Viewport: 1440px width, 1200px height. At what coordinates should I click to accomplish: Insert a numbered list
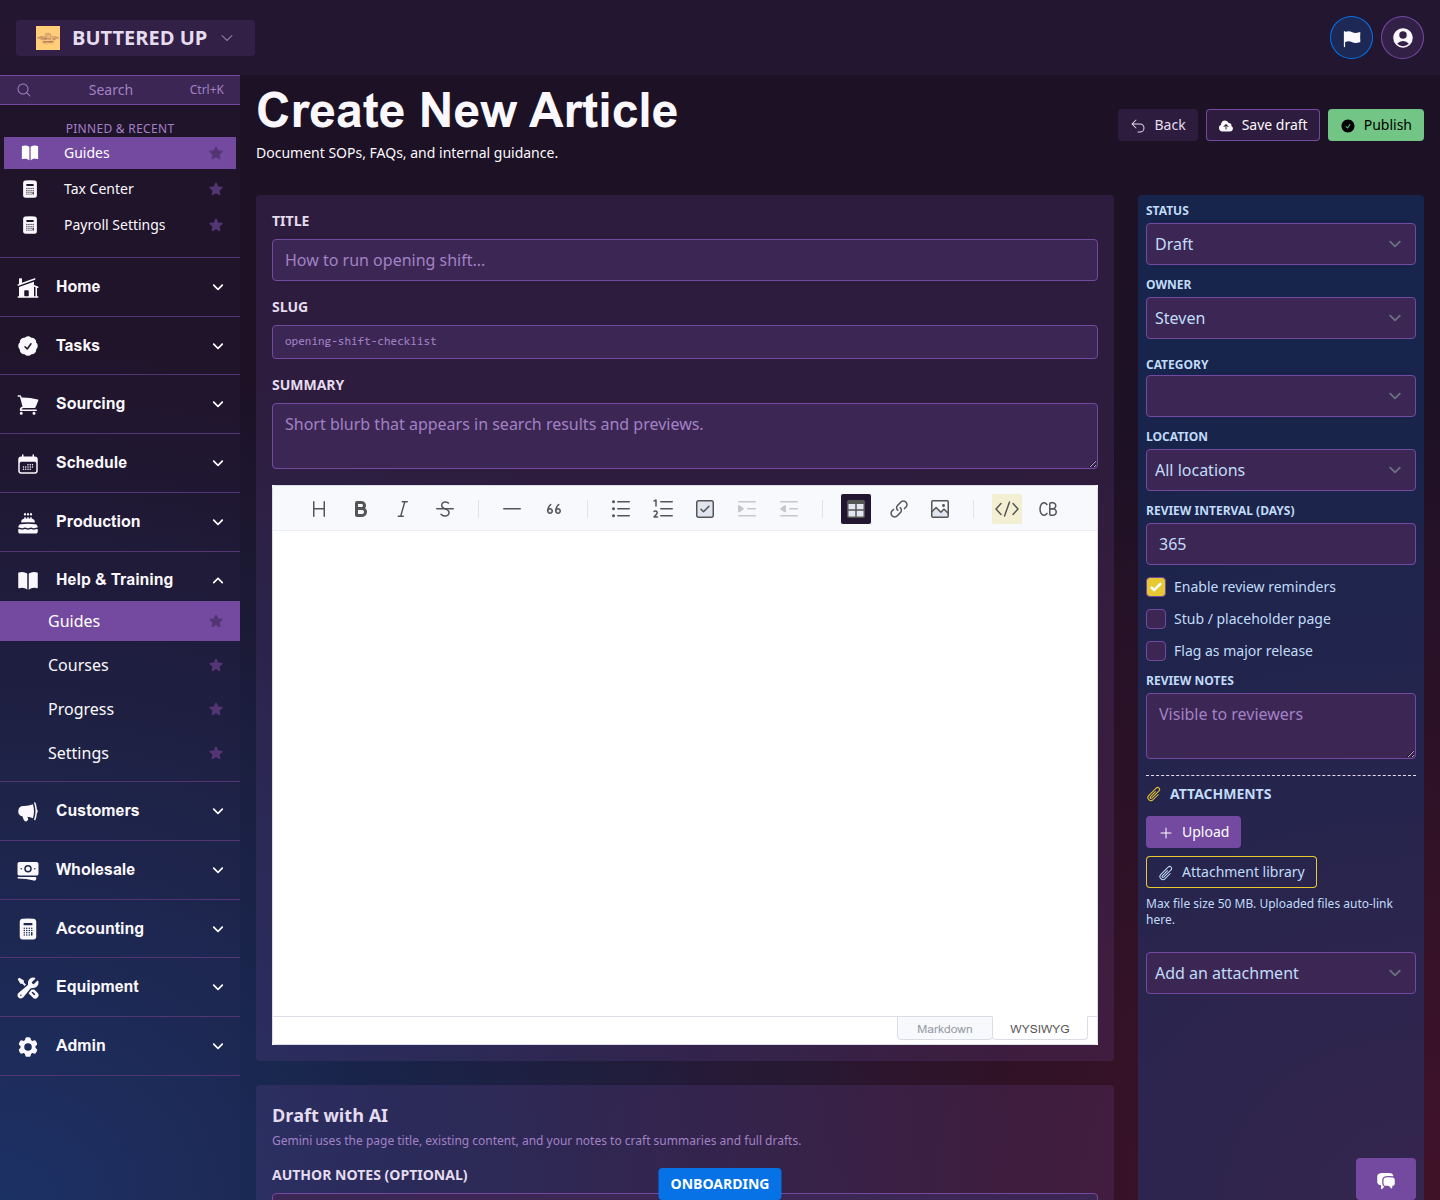tap(662, 509)
